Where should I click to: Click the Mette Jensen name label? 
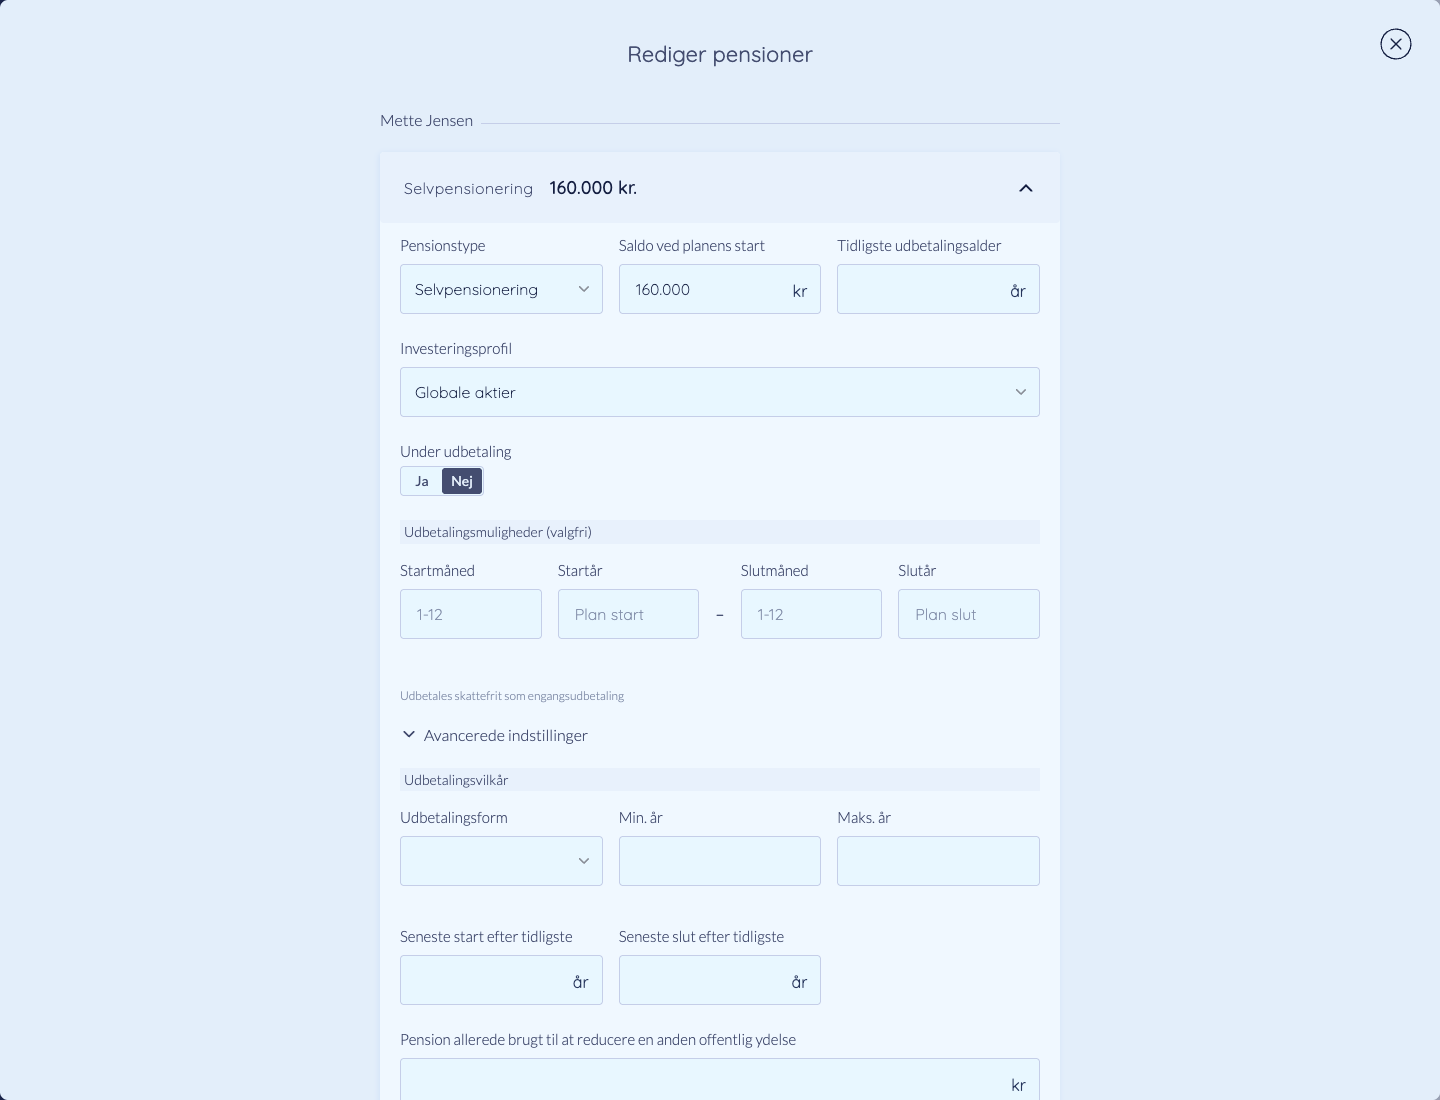coord(426,121)
